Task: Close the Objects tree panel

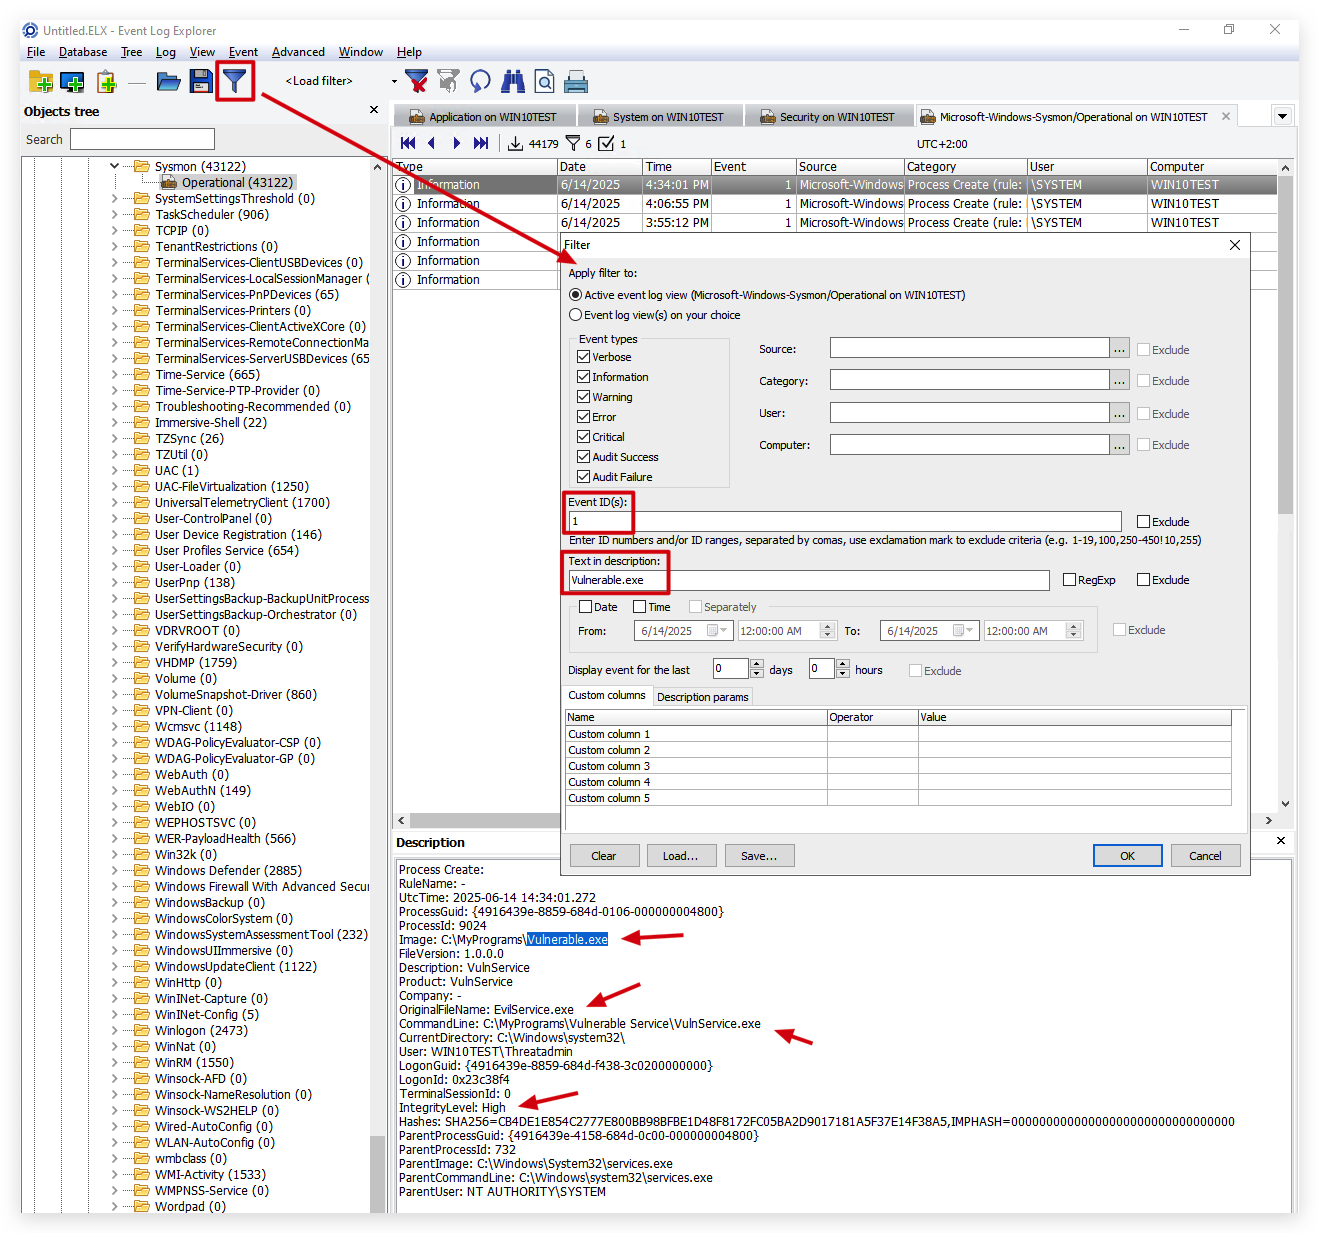Action: (x=374, y=110)
